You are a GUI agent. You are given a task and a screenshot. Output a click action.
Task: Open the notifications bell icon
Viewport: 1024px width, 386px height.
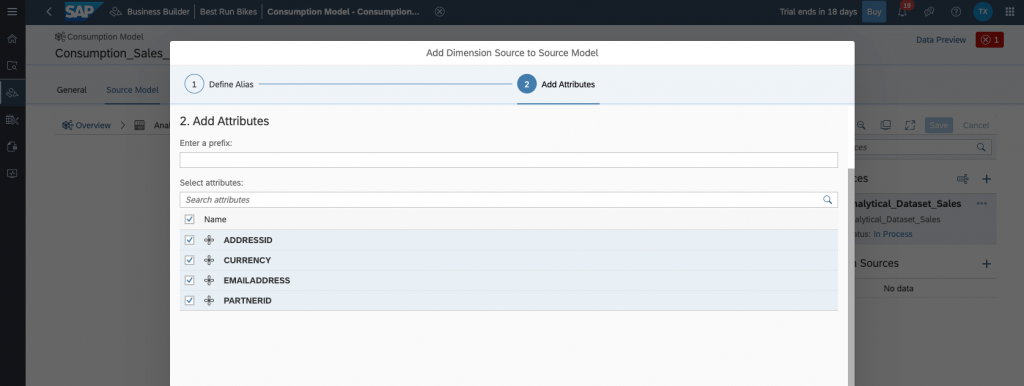tap(903, 12)
